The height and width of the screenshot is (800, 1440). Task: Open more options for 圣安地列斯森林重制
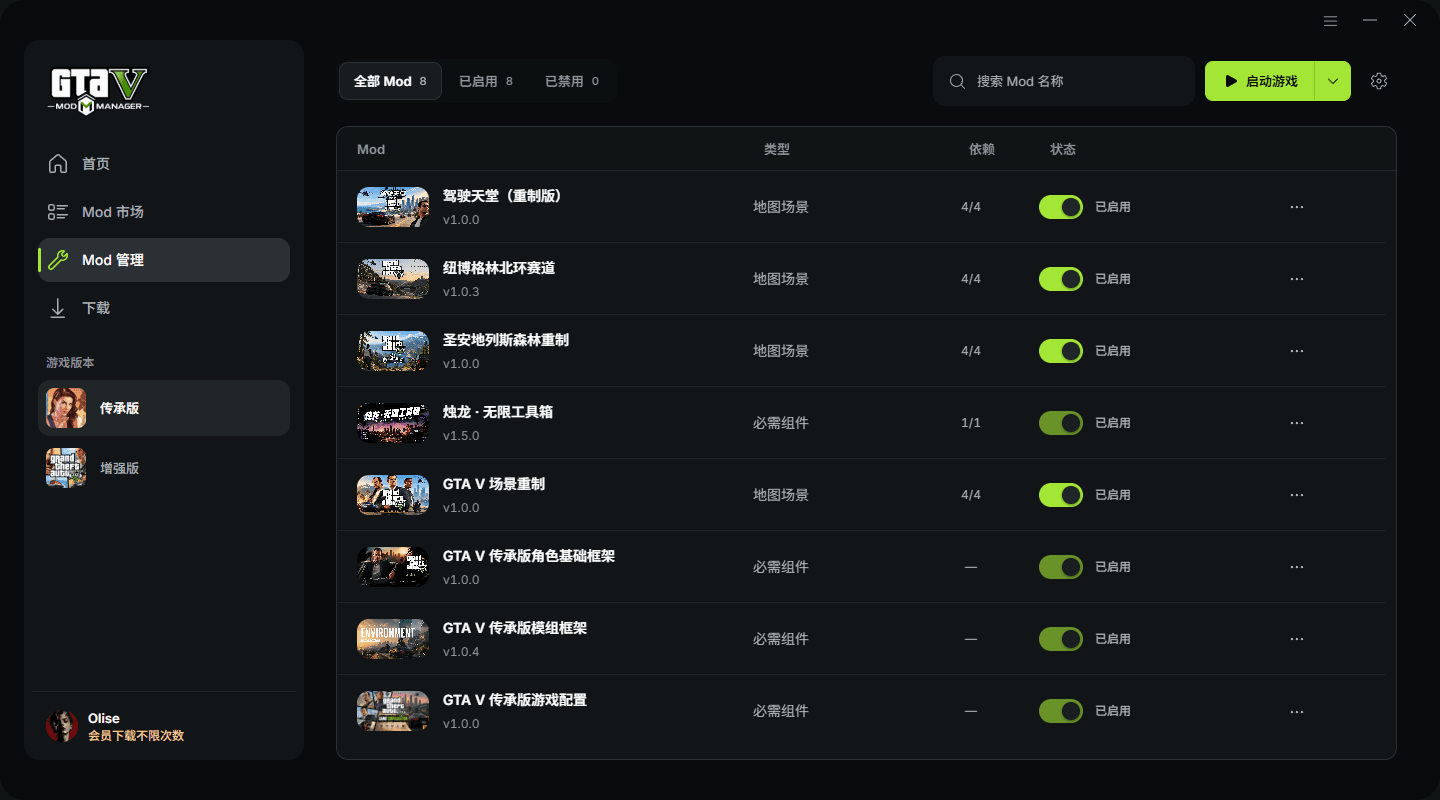coord(1297,351)
